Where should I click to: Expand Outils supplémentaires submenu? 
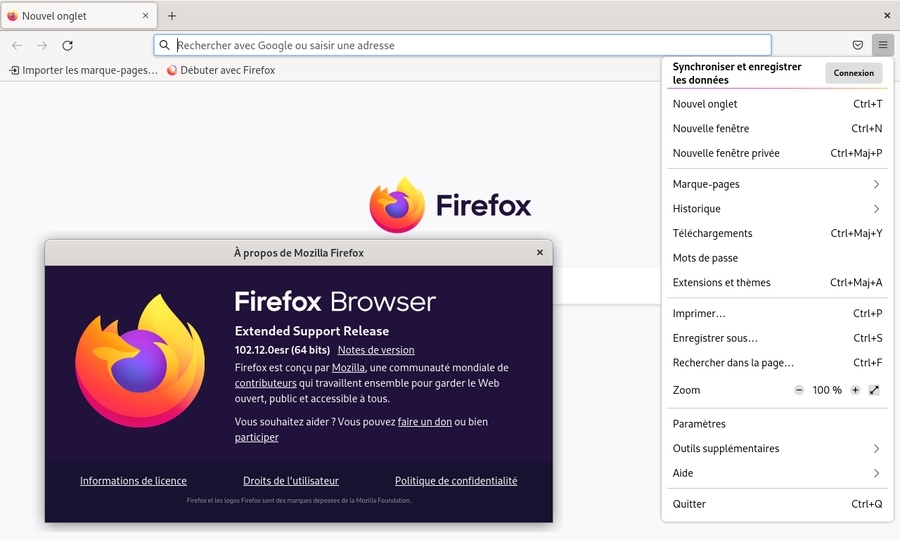[x=777, y=449]
